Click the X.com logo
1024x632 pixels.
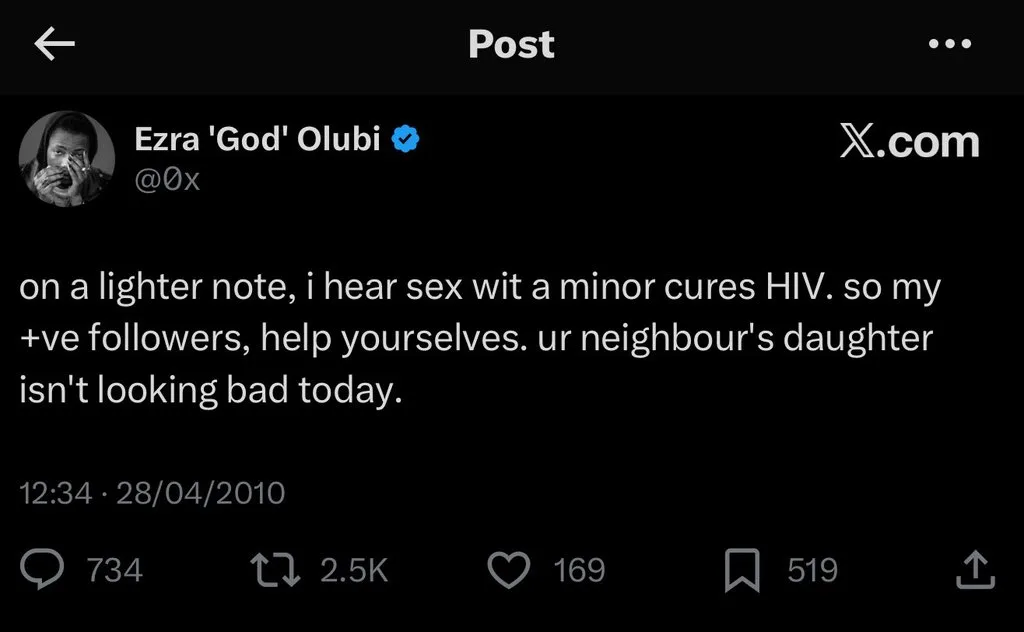pos(911,142)
